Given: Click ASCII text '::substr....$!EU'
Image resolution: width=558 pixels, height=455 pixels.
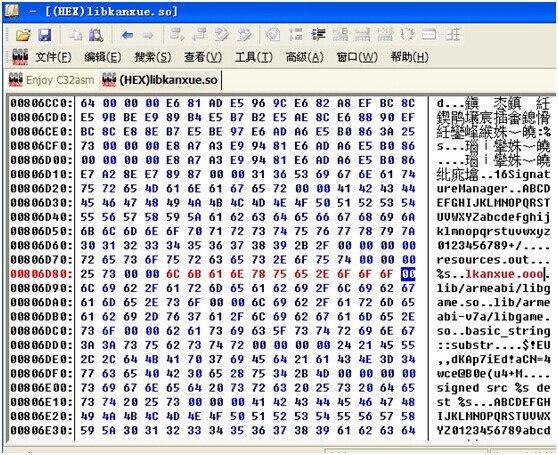Looking at the screenshot, I should tap(493, 345).
